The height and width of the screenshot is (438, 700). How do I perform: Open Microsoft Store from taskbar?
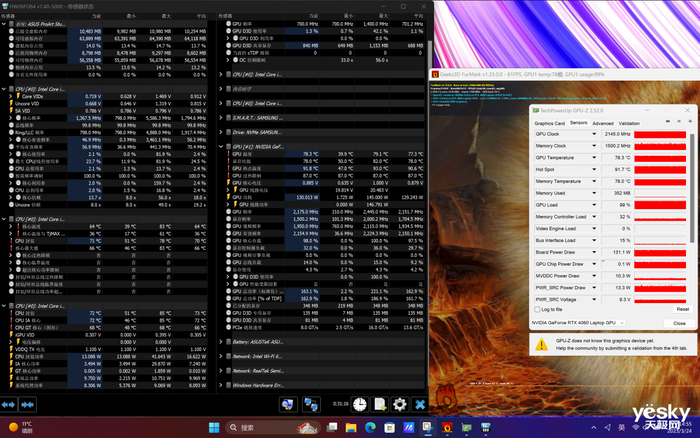click(389, 428)
